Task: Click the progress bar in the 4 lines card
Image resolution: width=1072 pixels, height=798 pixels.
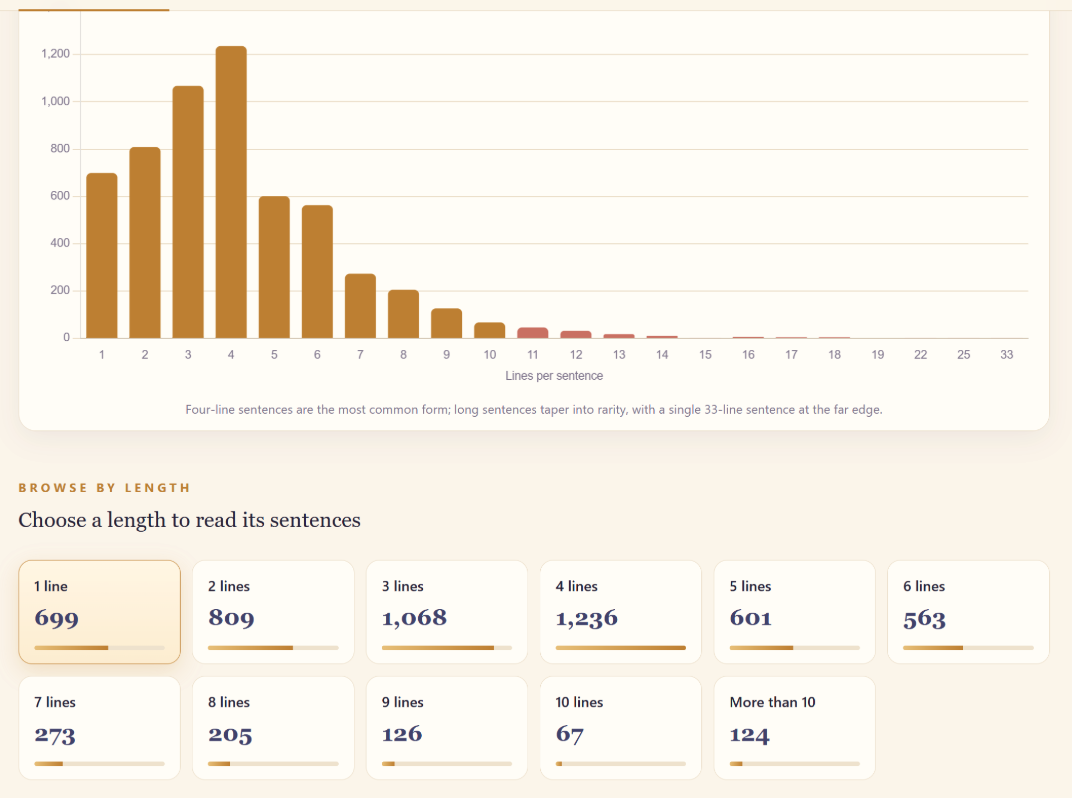Action: pos(621,648)
